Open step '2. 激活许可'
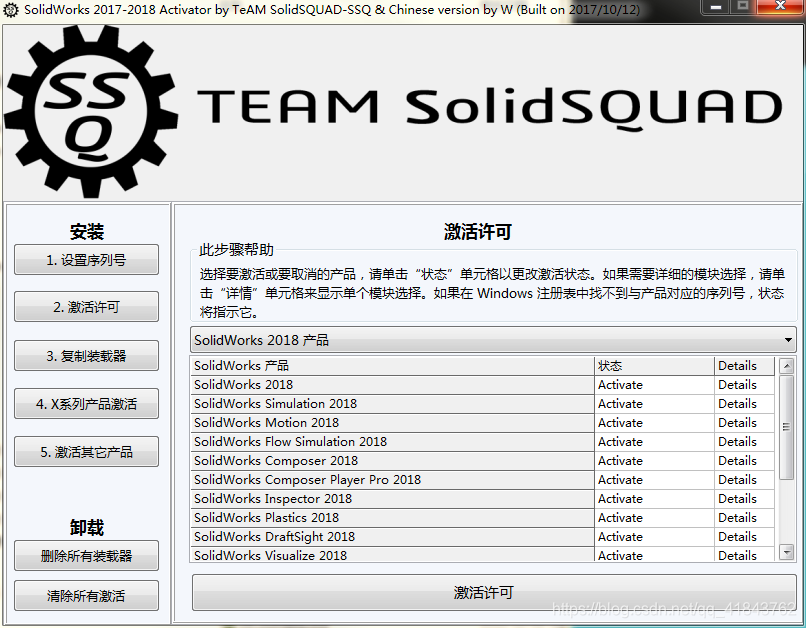Image resolution: width=806 pixels, height=628 pixels. (86, 307)
